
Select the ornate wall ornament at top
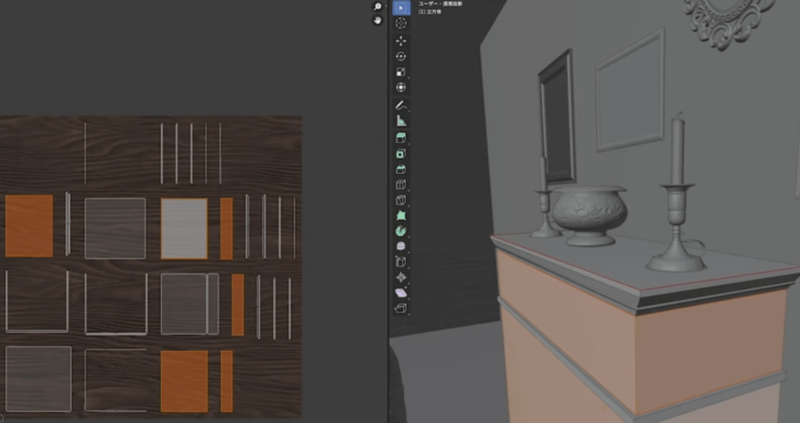[x=729, y=20]
